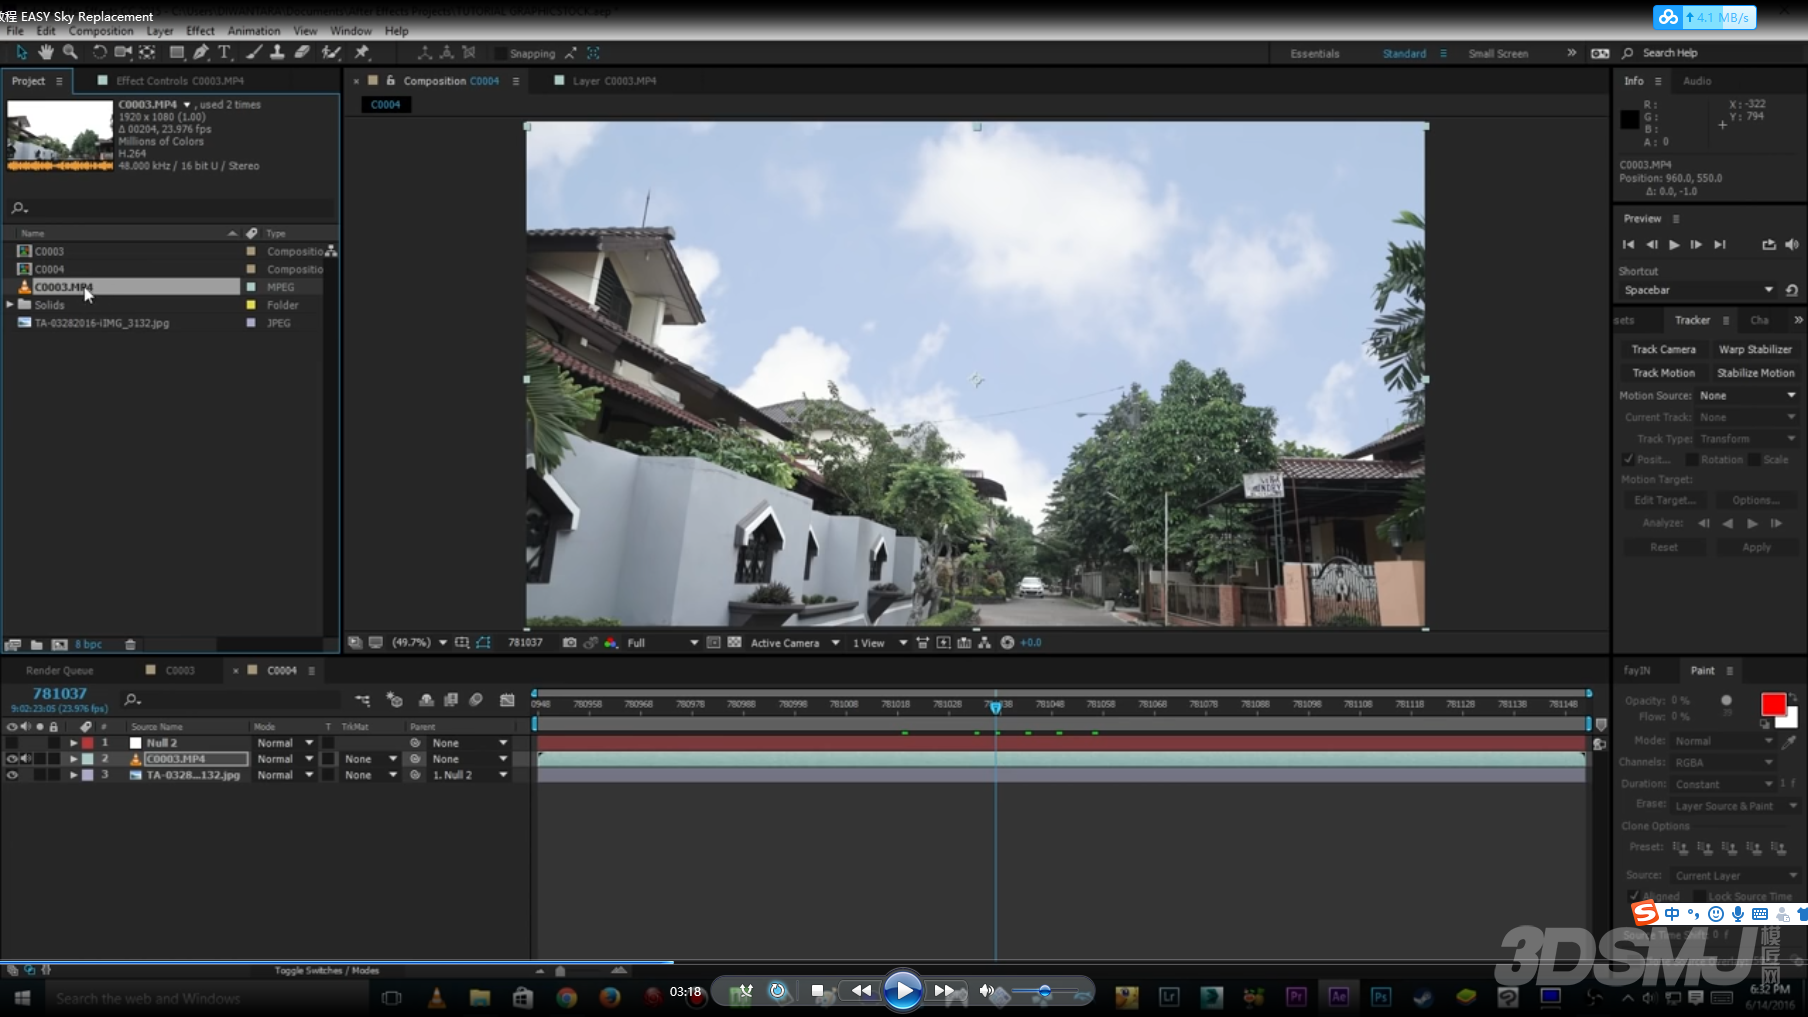Open the Animation menu
Screen dimensions: 1808x1017
254,31
